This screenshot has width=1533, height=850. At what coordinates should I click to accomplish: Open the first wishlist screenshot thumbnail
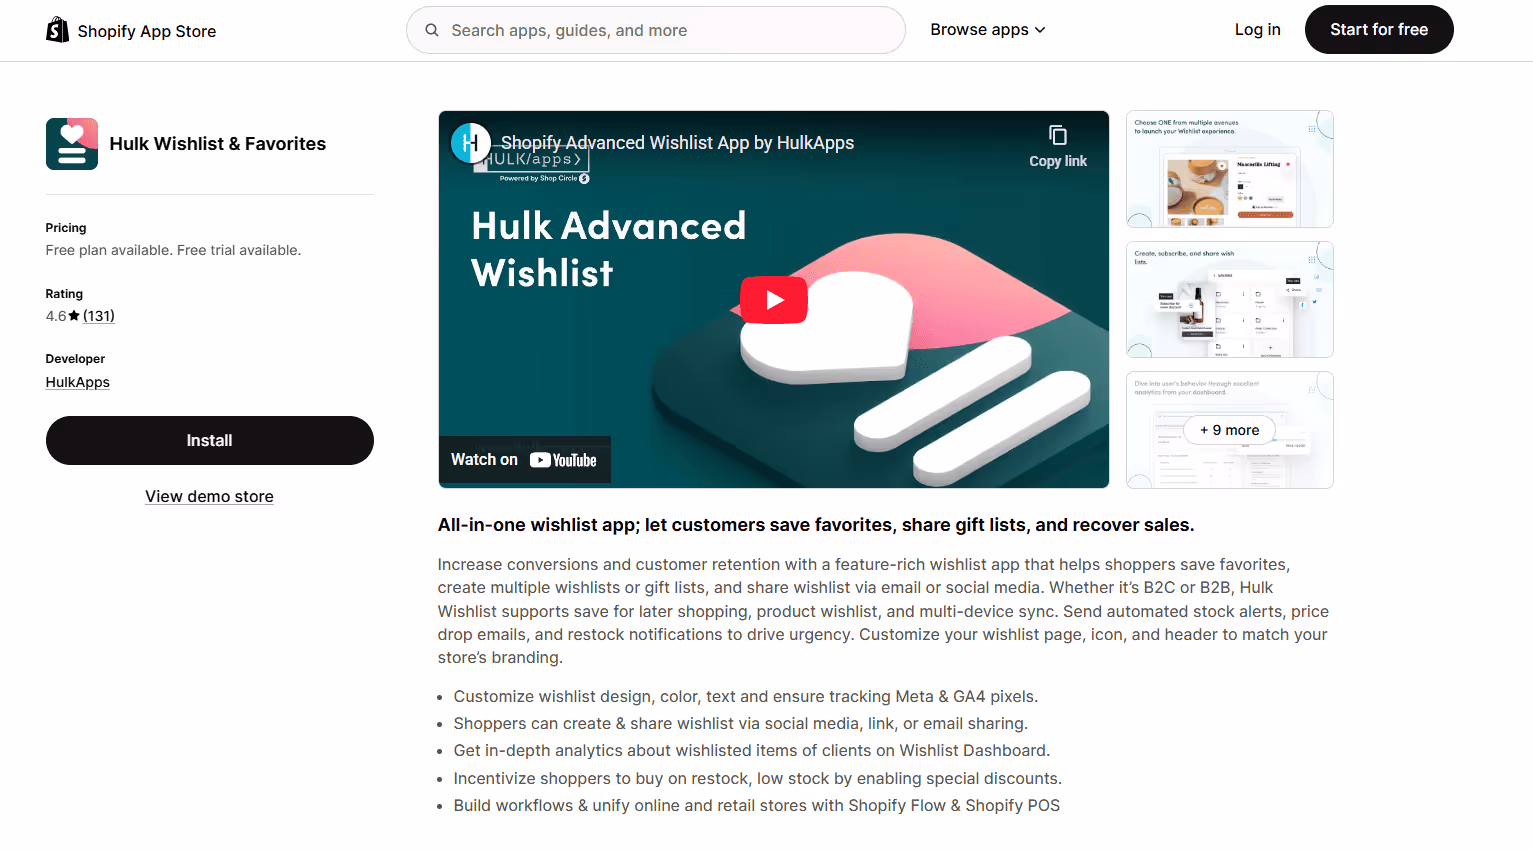1230,169
